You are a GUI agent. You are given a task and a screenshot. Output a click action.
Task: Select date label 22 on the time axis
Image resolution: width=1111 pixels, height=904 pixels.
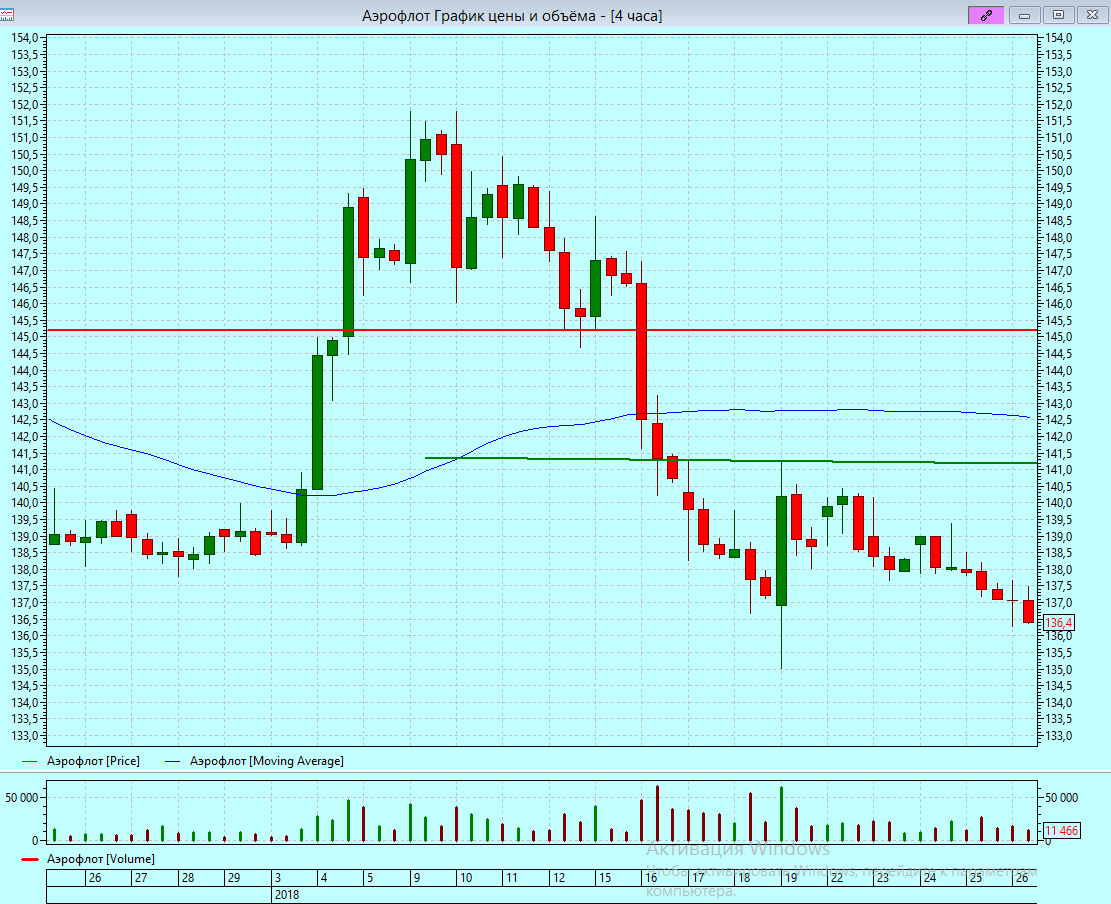pyautogui.click(x=837, y=878)
